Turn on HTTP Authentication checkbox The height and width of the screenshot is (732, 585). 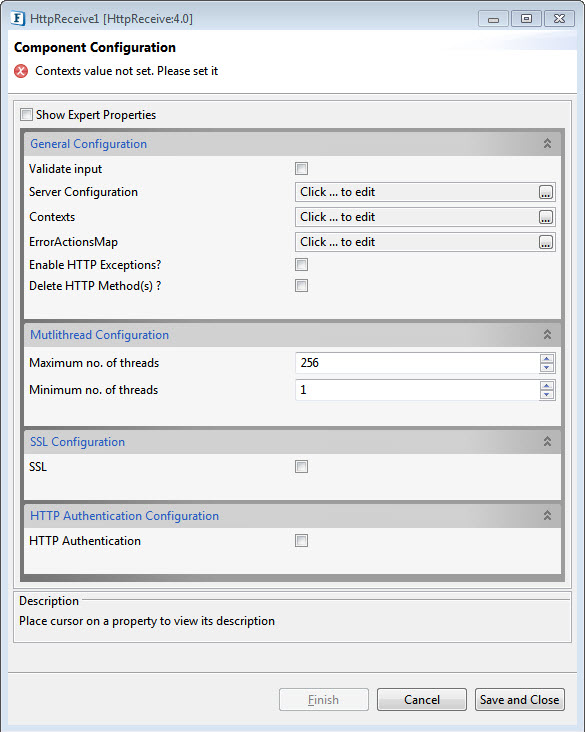pyautogui.click(x=302, y=541)
